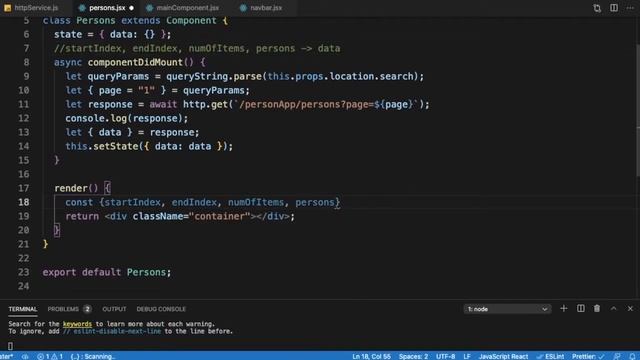Screen dimensions: 640x360
Task: Open changes compare icon in editor title
Action: [597, 8]
